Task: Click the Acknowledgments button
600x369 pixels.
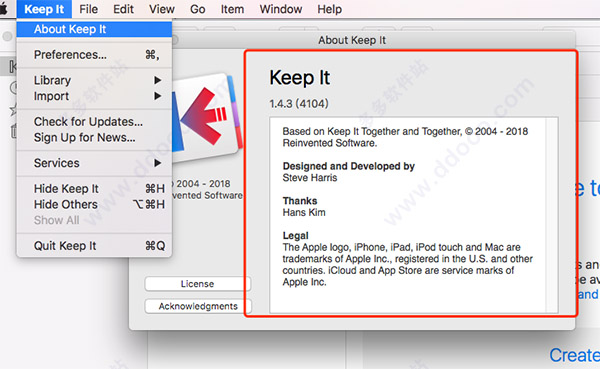Action: click(x=198, y=306)
